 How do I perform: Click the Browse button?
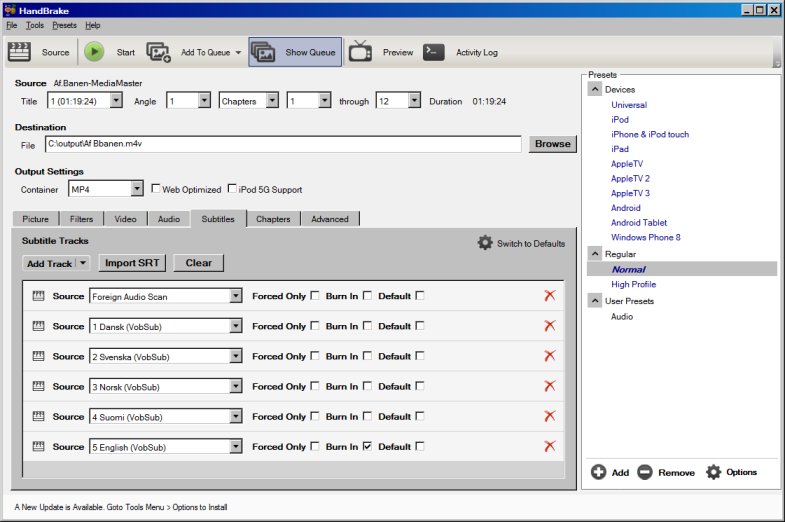pos(552,144)
